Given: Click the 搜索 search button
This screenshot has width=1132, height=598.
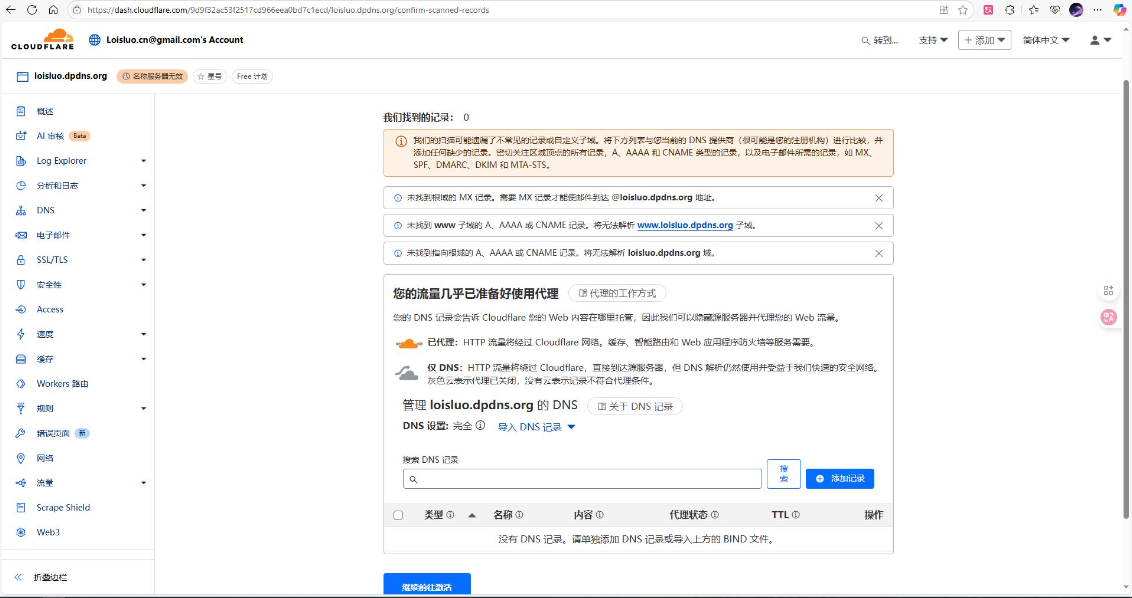Looking at the screenshot, I should 783,474.
